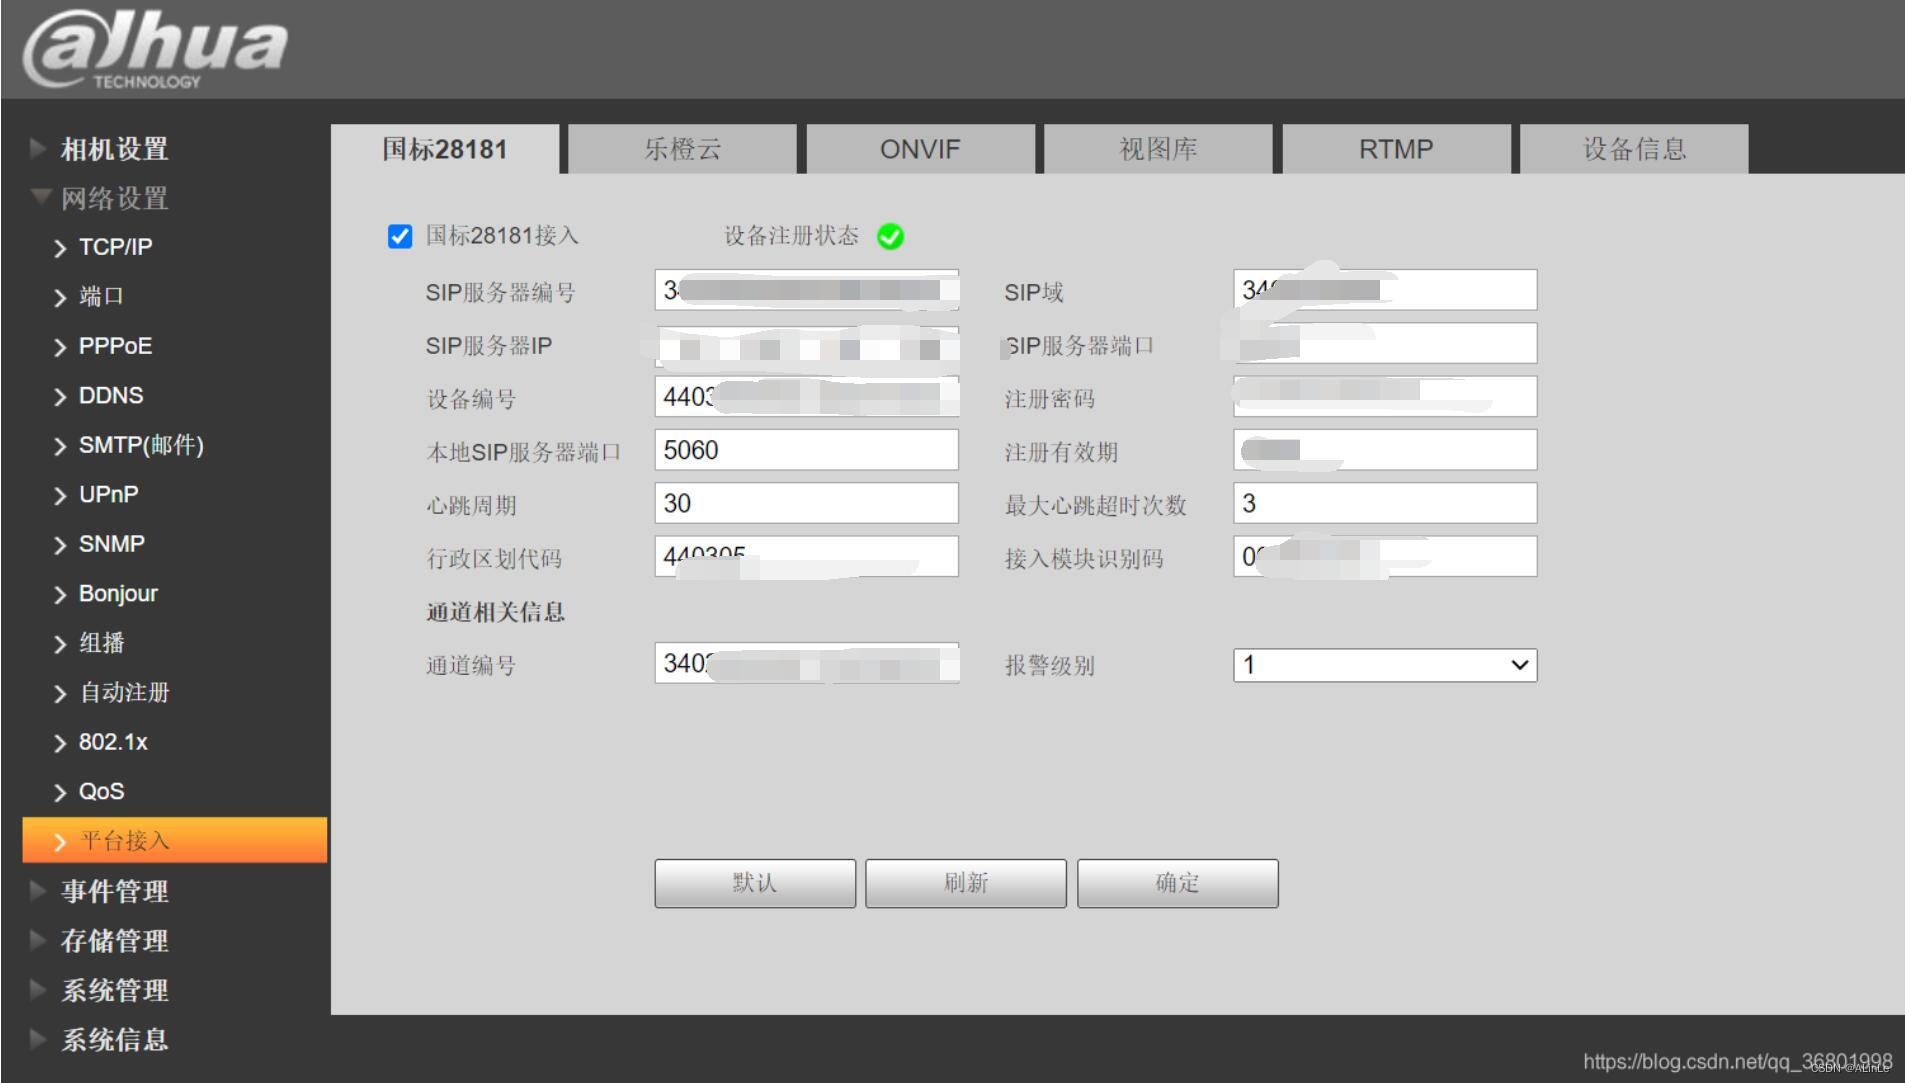This screenshot has width=1905, height=1083.
Task: Click the 注册有效期 input field
Action: coord(1385,450)
